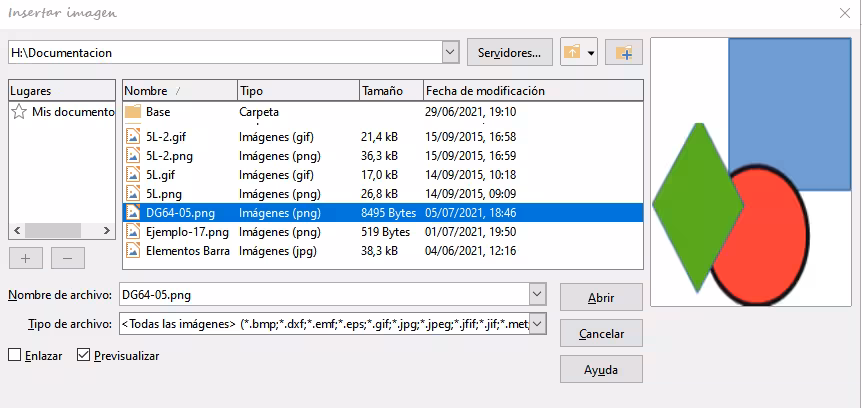Select the file name Ejemplo-17.png

pos(187,231)
